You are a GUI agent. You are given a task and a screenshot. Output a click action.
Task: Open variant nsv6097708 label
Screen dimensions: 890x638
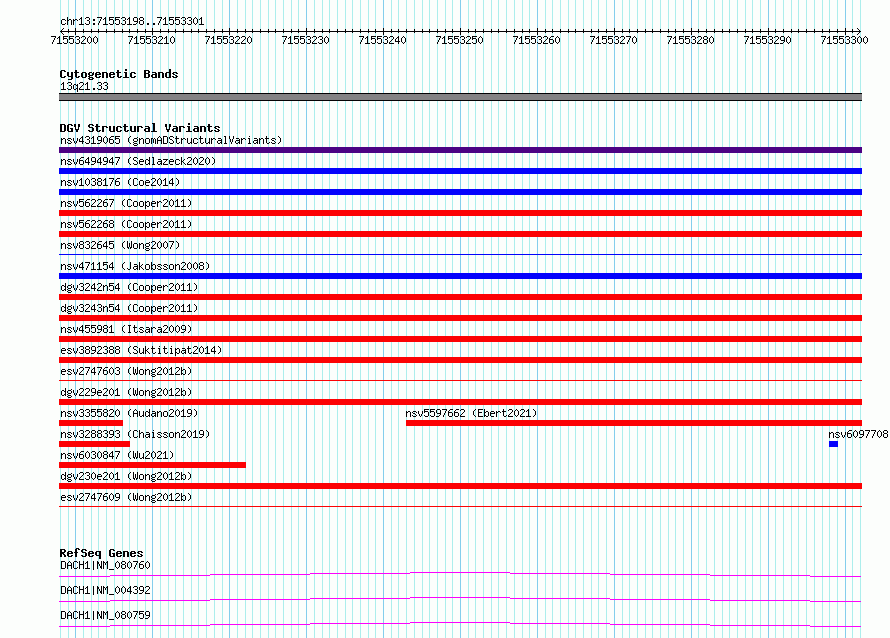858,434
